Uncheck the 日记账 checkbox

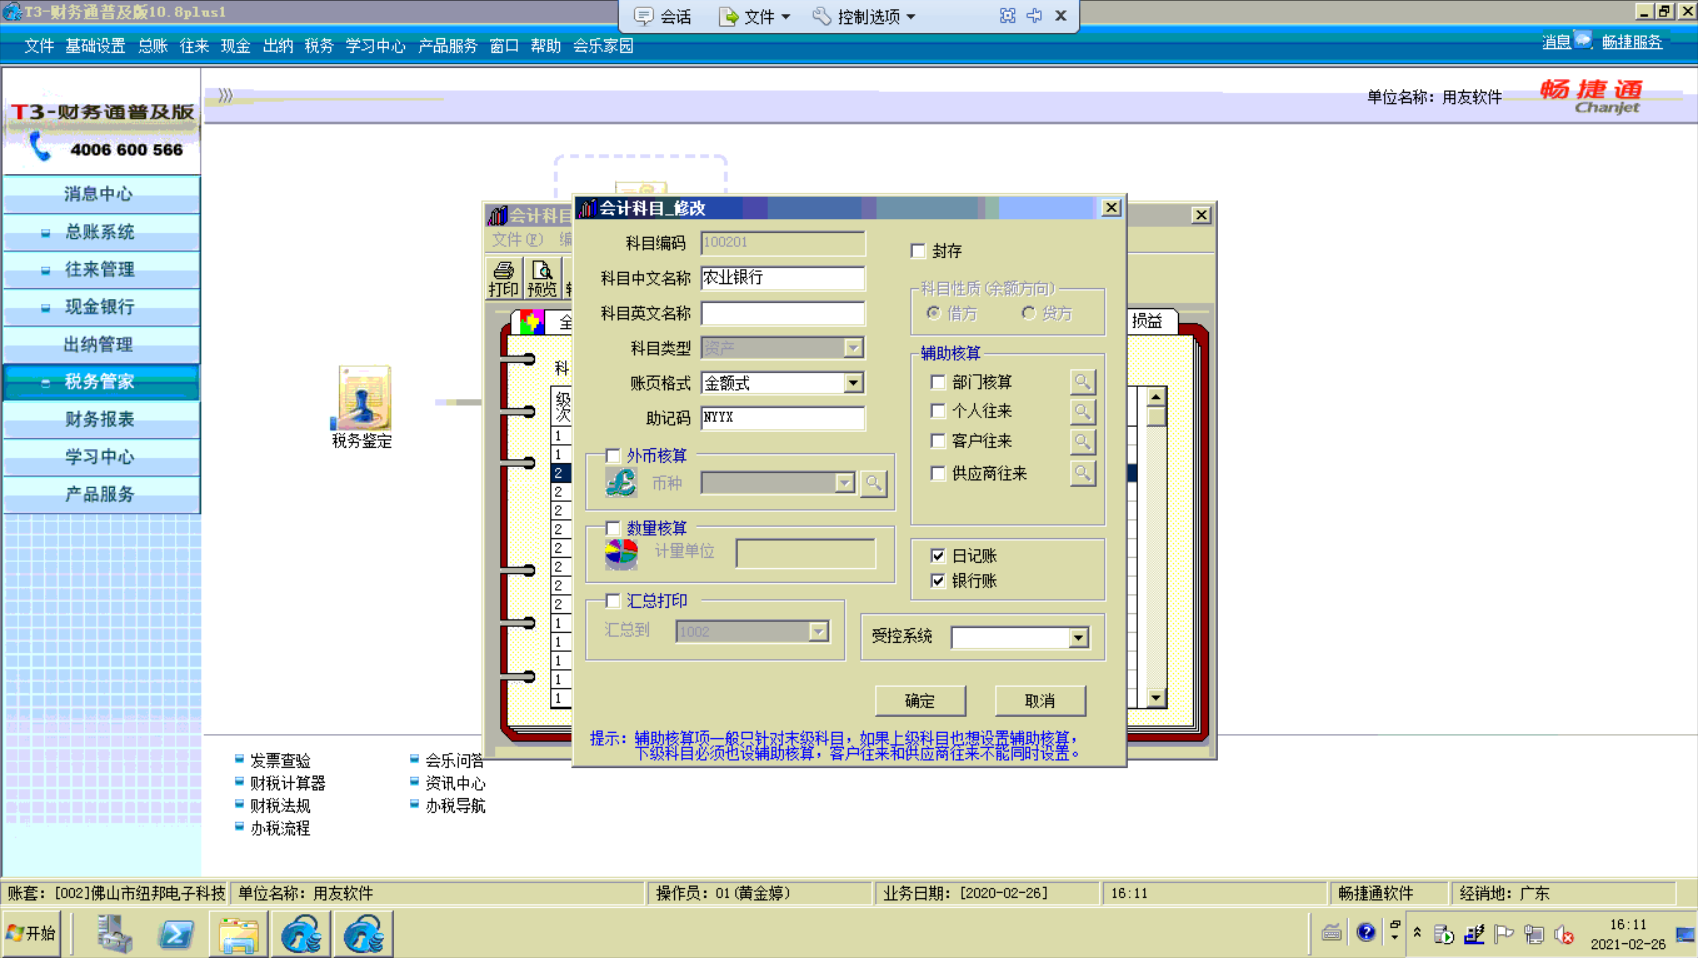click(938, 555)
